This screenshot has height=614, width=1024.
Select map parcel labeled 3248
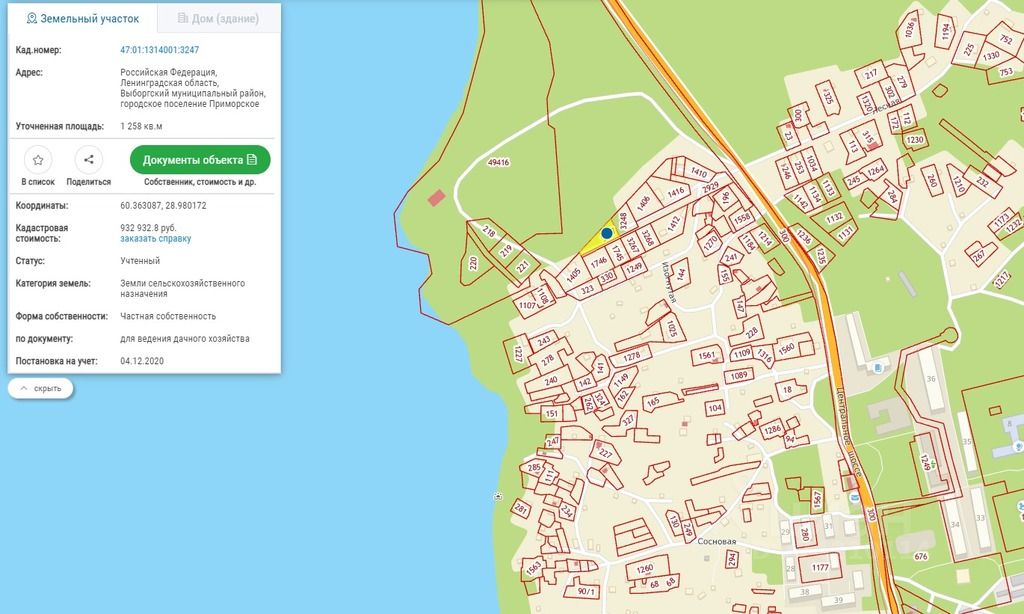click(623, 221)
